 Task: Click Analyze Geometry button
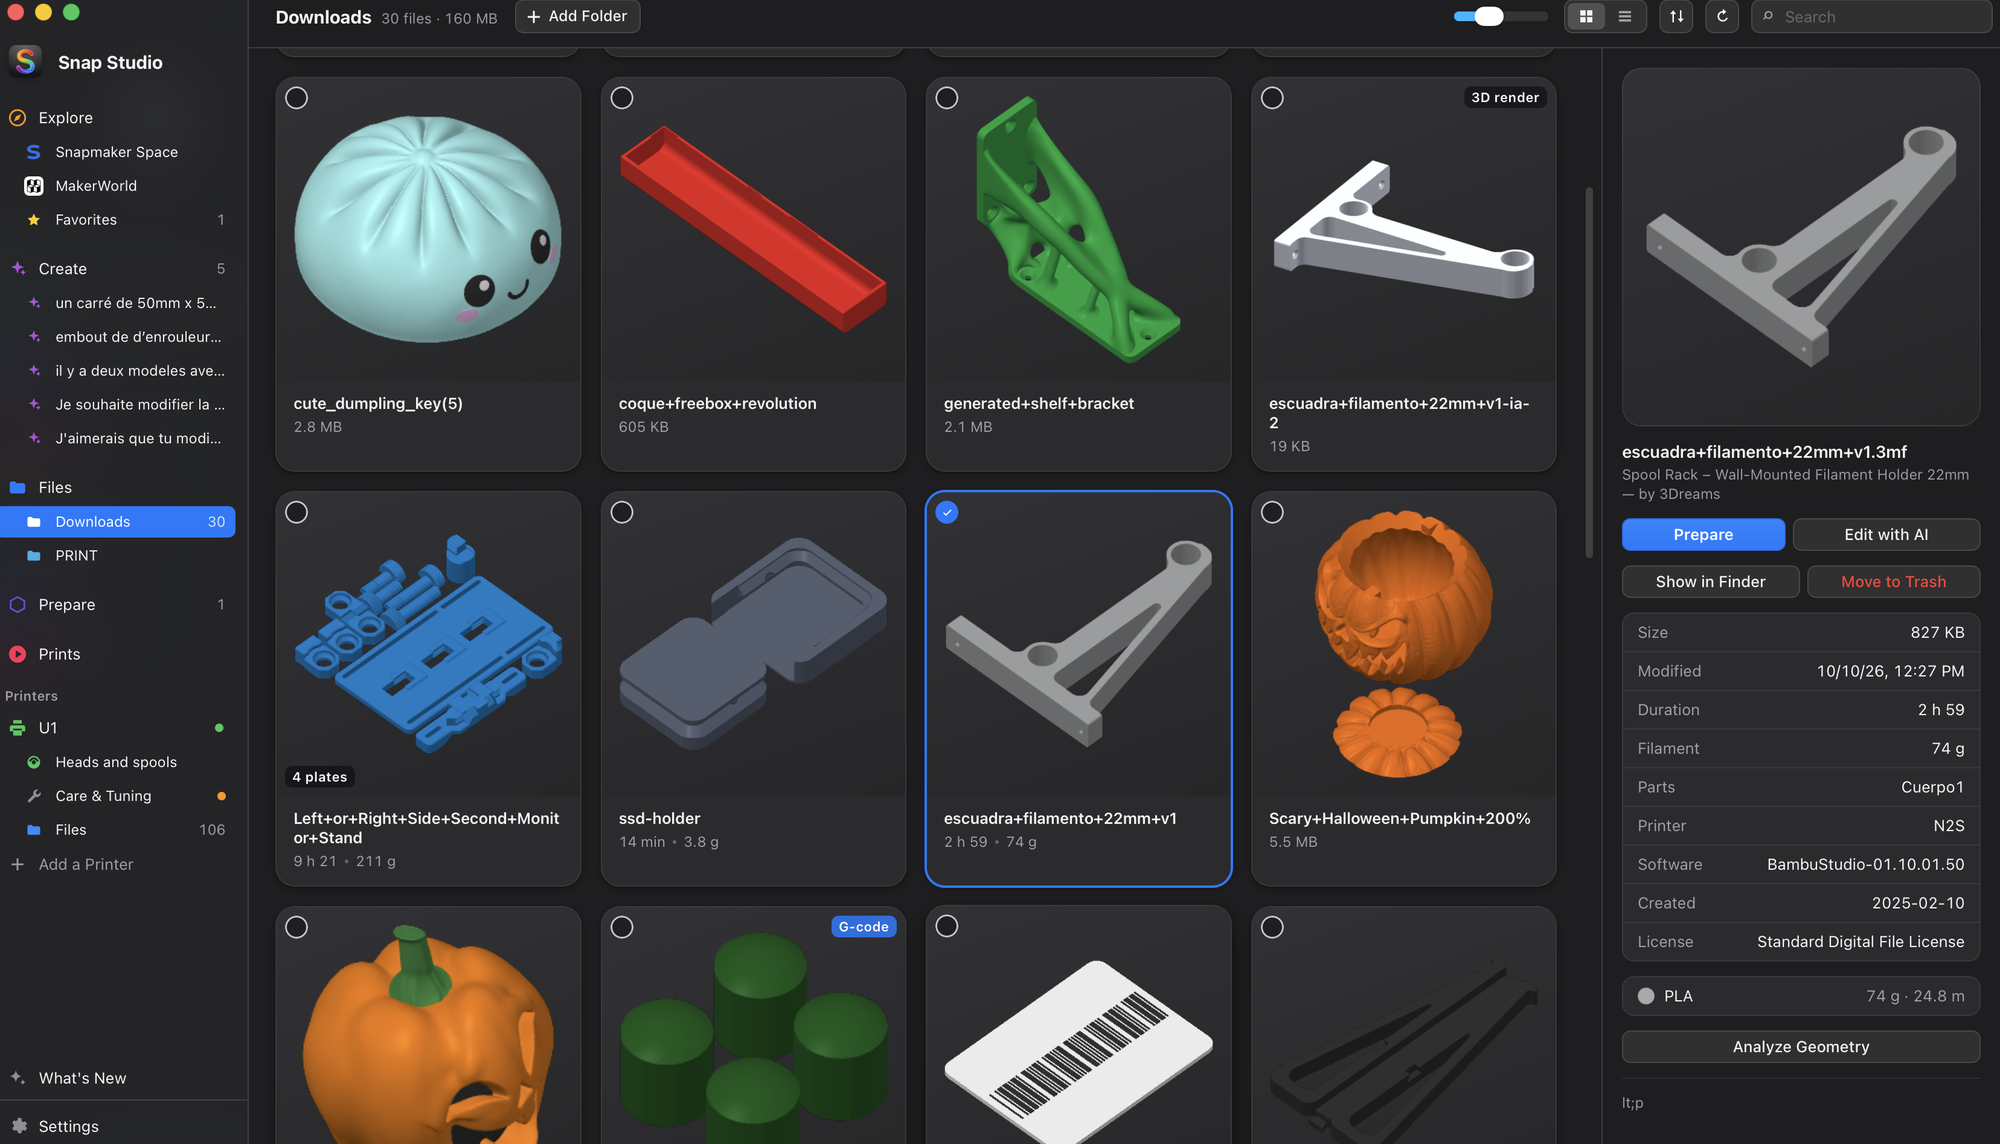pos(1801,1047)
